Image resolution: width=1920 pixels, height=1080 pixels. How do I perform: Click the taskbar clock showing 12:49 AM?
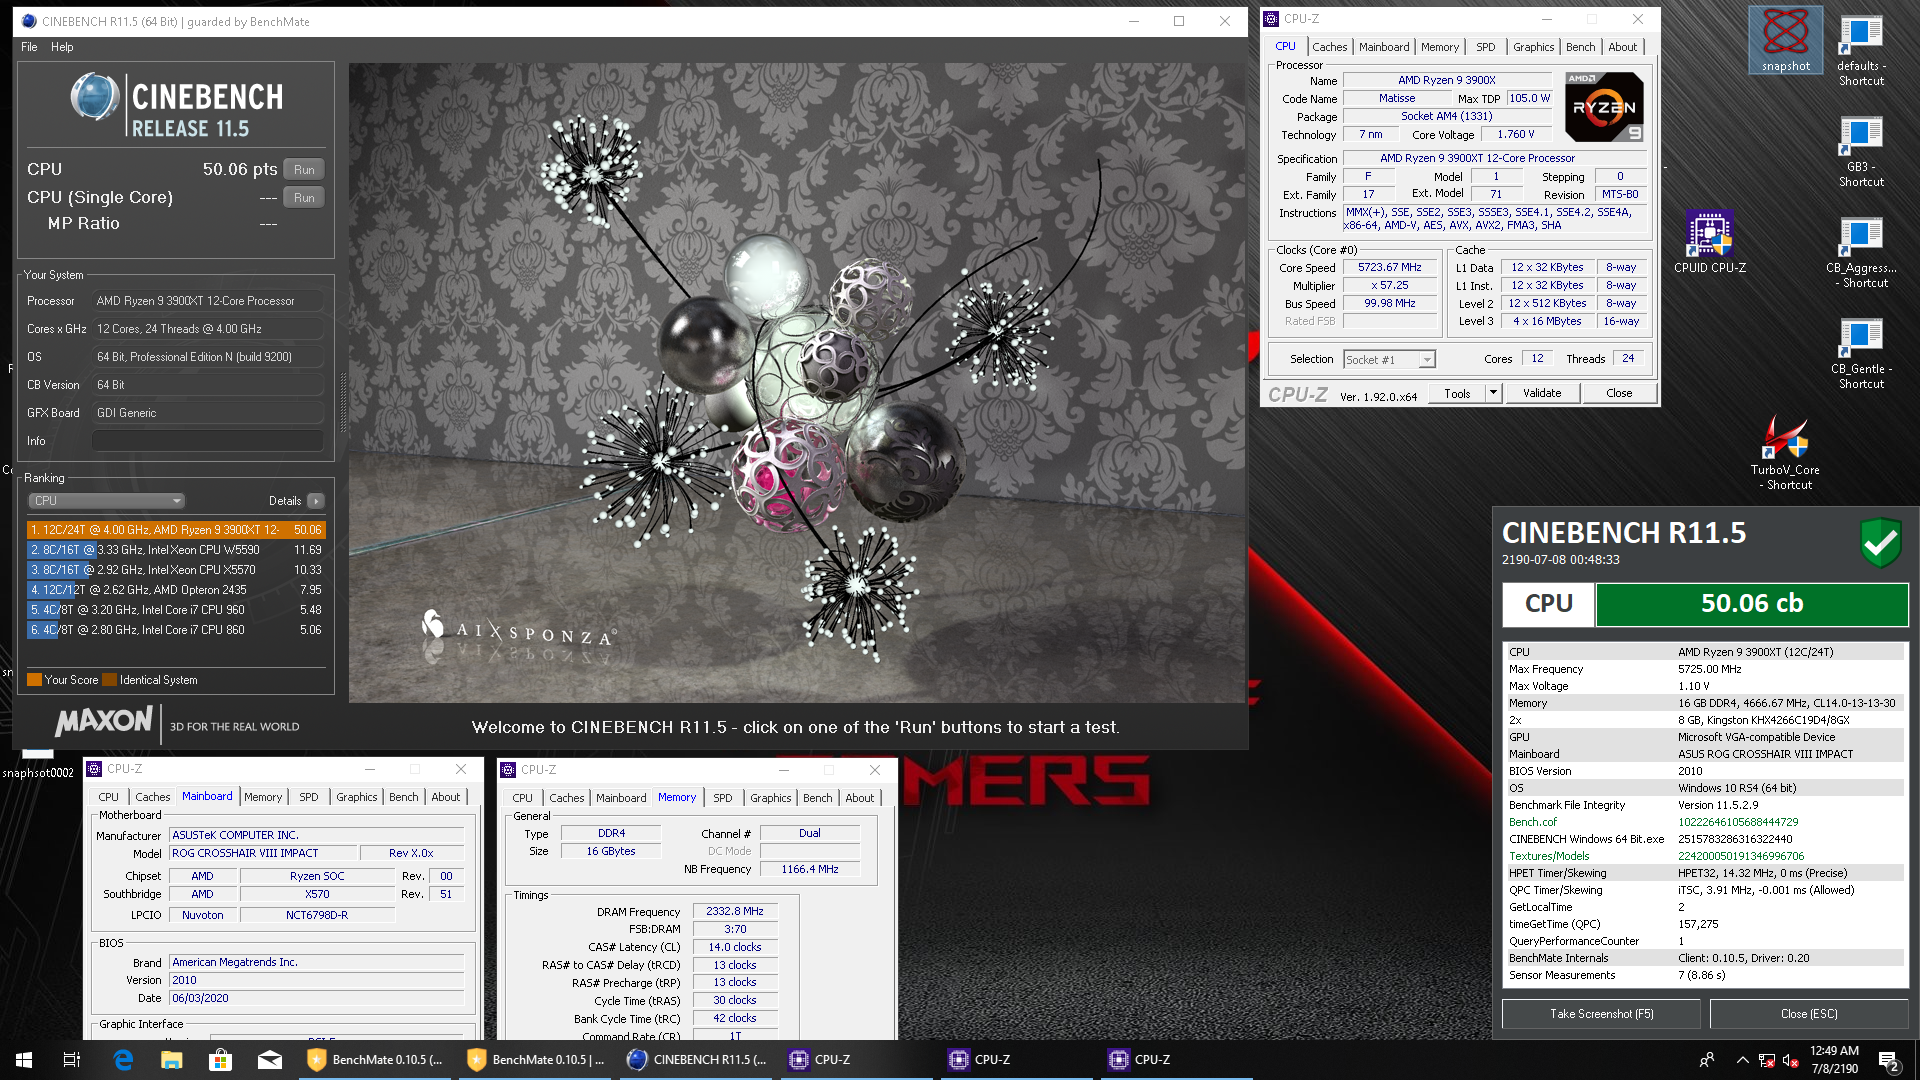coord(1834,1060)
